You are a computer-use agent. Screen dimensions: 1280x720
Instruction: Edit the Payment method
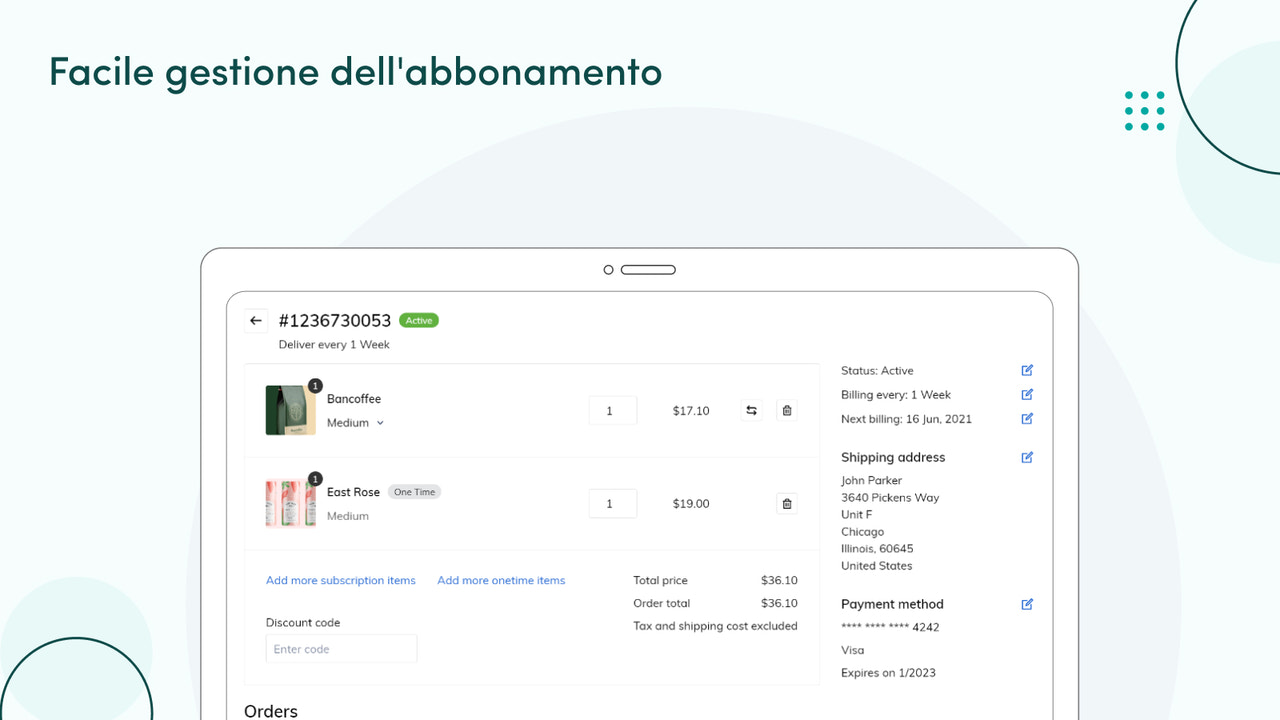(1027, 604)
